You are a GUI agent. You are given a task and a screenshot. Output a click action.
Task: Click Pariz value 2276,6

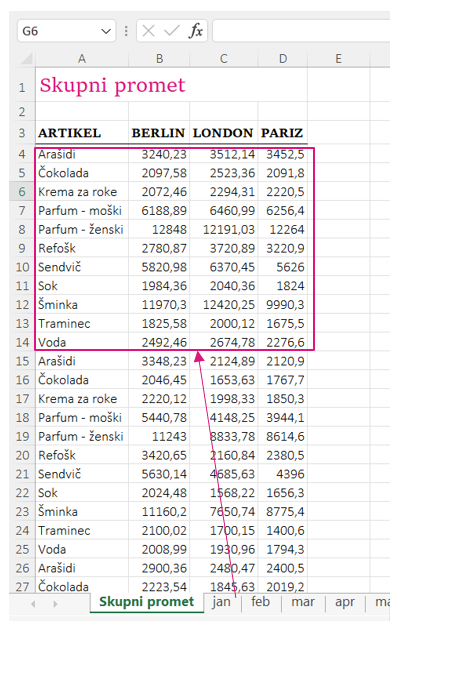point(283,342)
